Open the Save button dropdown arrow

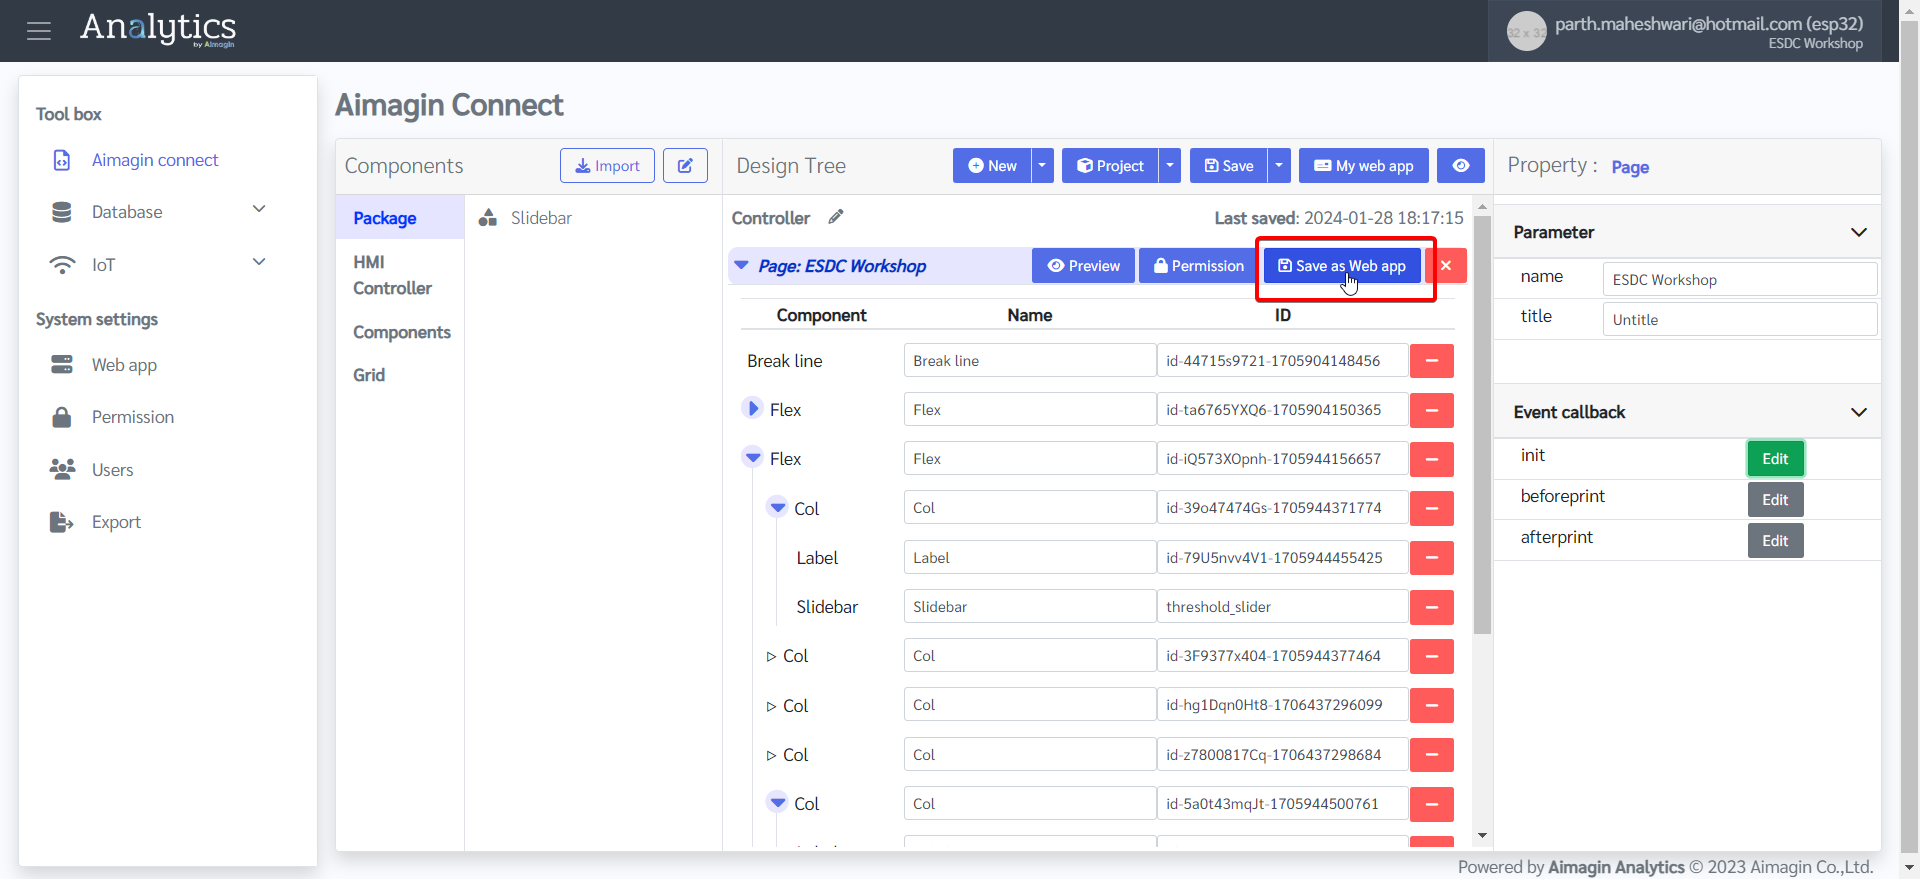tap(1279, 166)
